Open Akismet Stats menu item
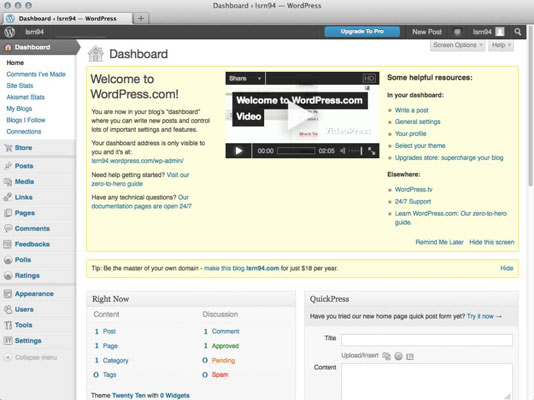This screenshot has height=400, width=534. 26,97
